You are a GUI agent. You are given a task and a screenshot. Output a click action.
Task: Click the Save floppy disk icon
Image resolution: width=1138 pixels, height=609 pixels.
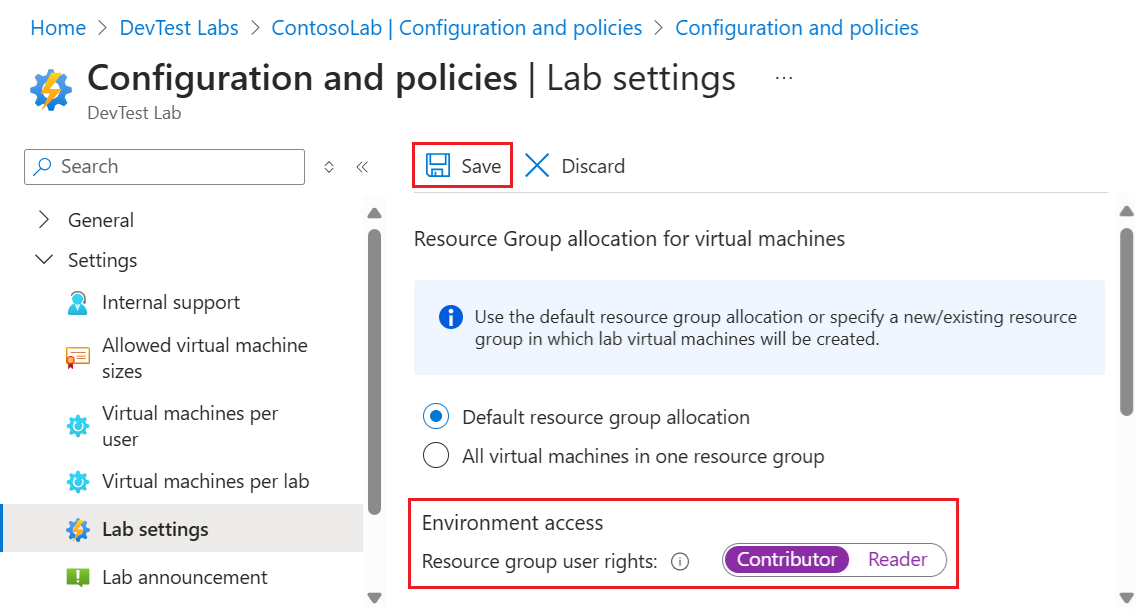(x=437, y=166)
